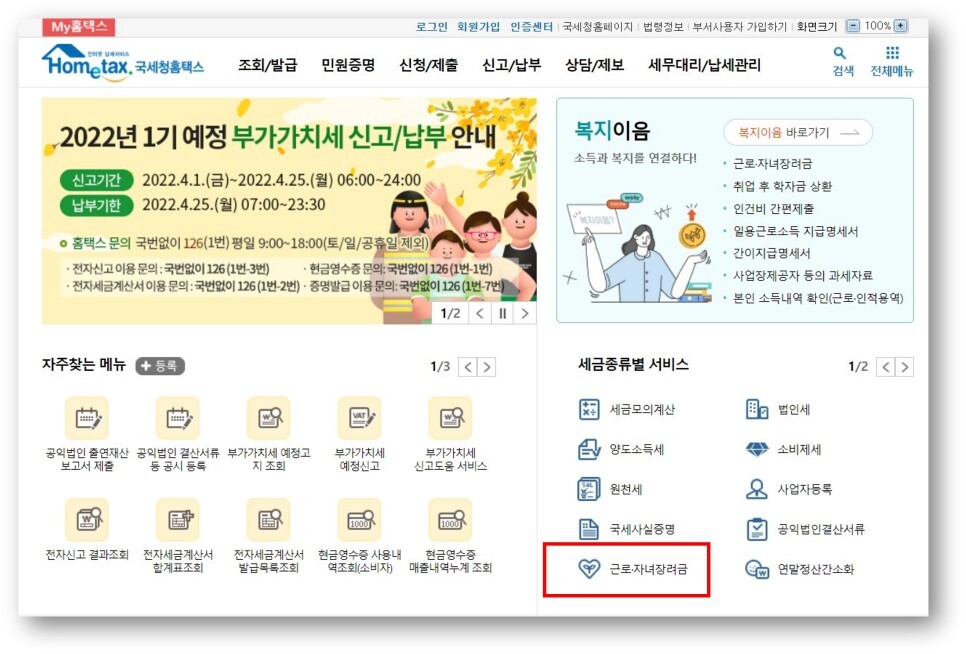Viewport: 966px width, 654px height.
Task: Click the 회원가입 link
Action: [x=478, y=26]
